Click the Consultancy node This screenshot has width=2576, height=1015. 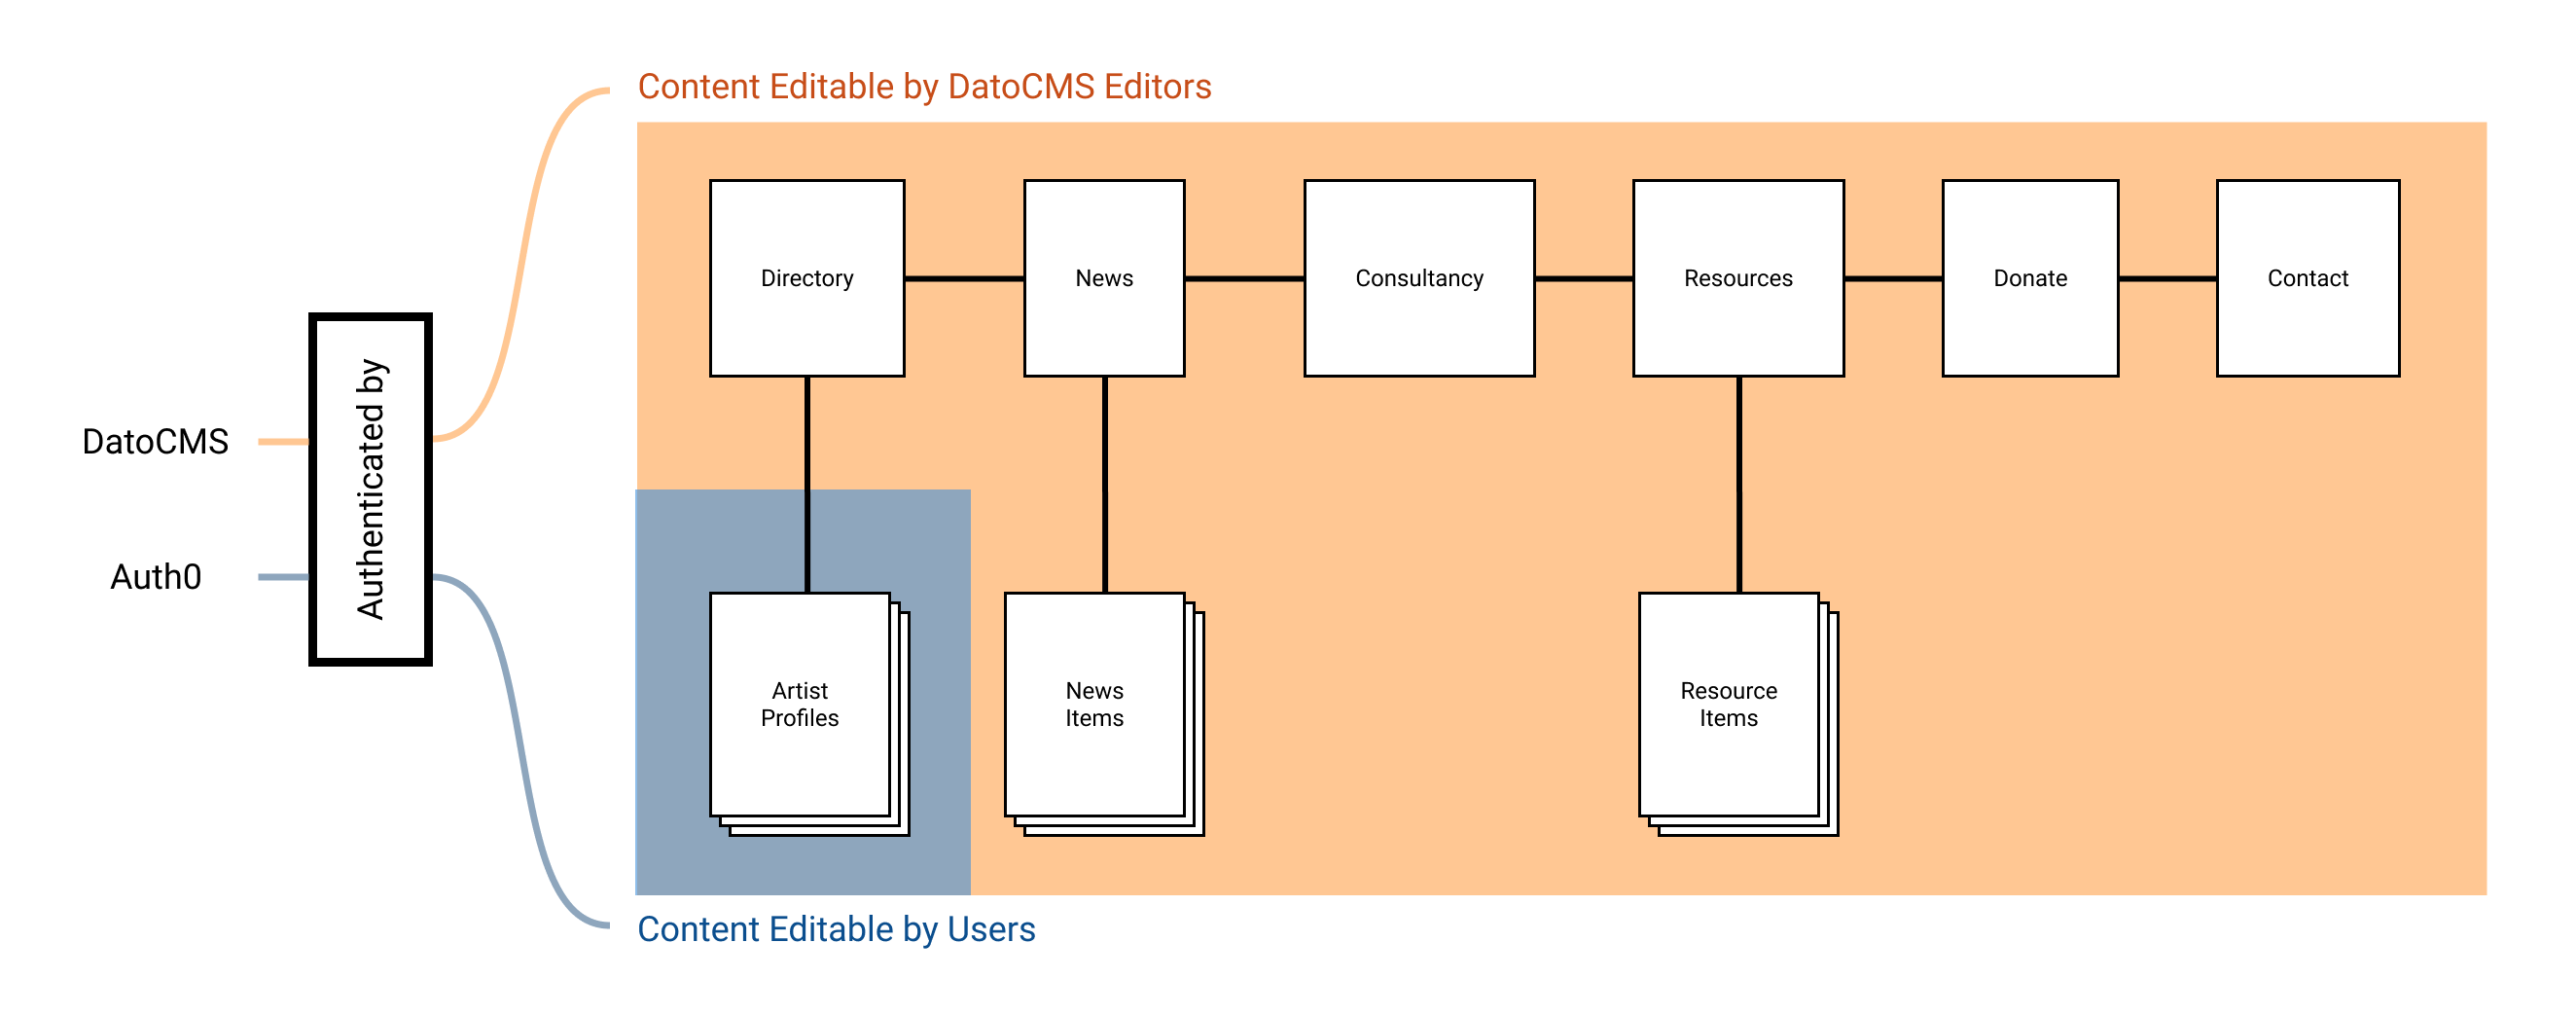1419,279
